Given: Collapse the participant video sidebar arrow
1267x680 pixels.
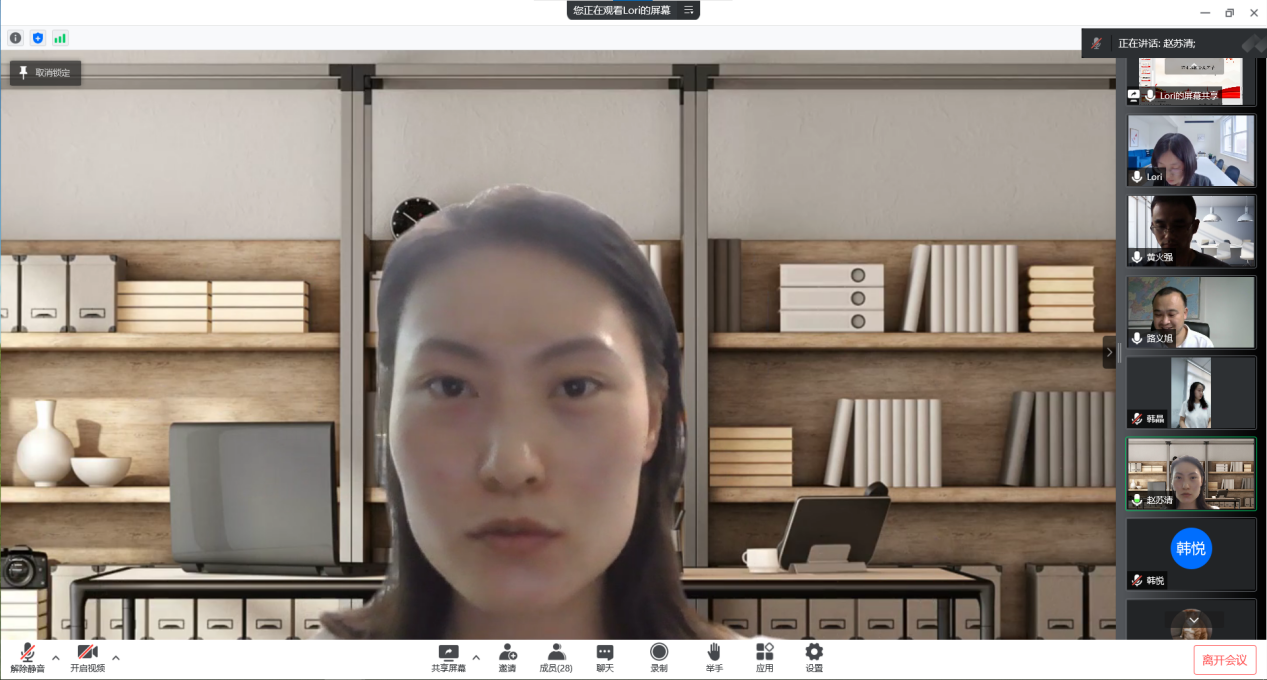Looking at the screenshot, I should (x=1109, y=352).
